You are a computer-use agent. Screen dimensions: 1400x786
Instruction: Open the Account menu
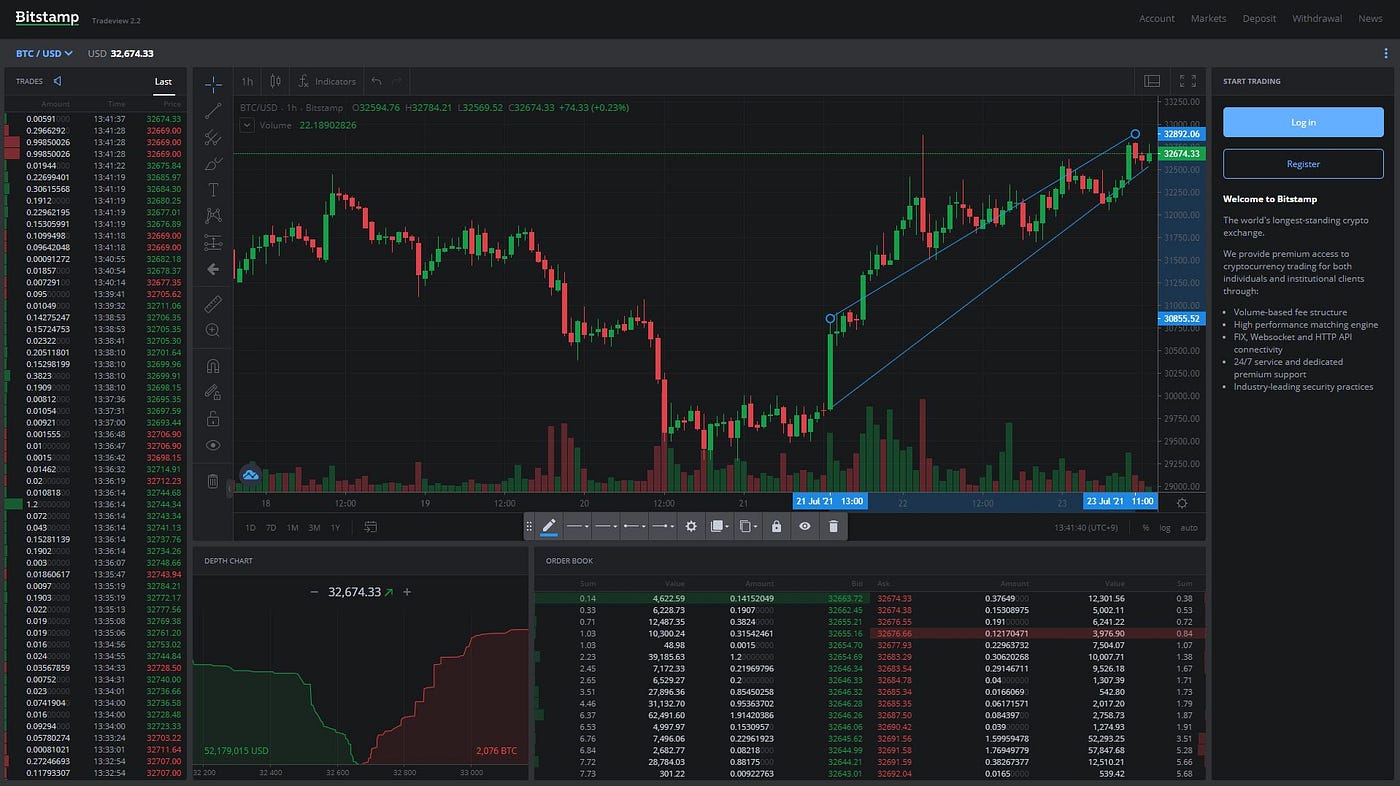point(1157,19)
